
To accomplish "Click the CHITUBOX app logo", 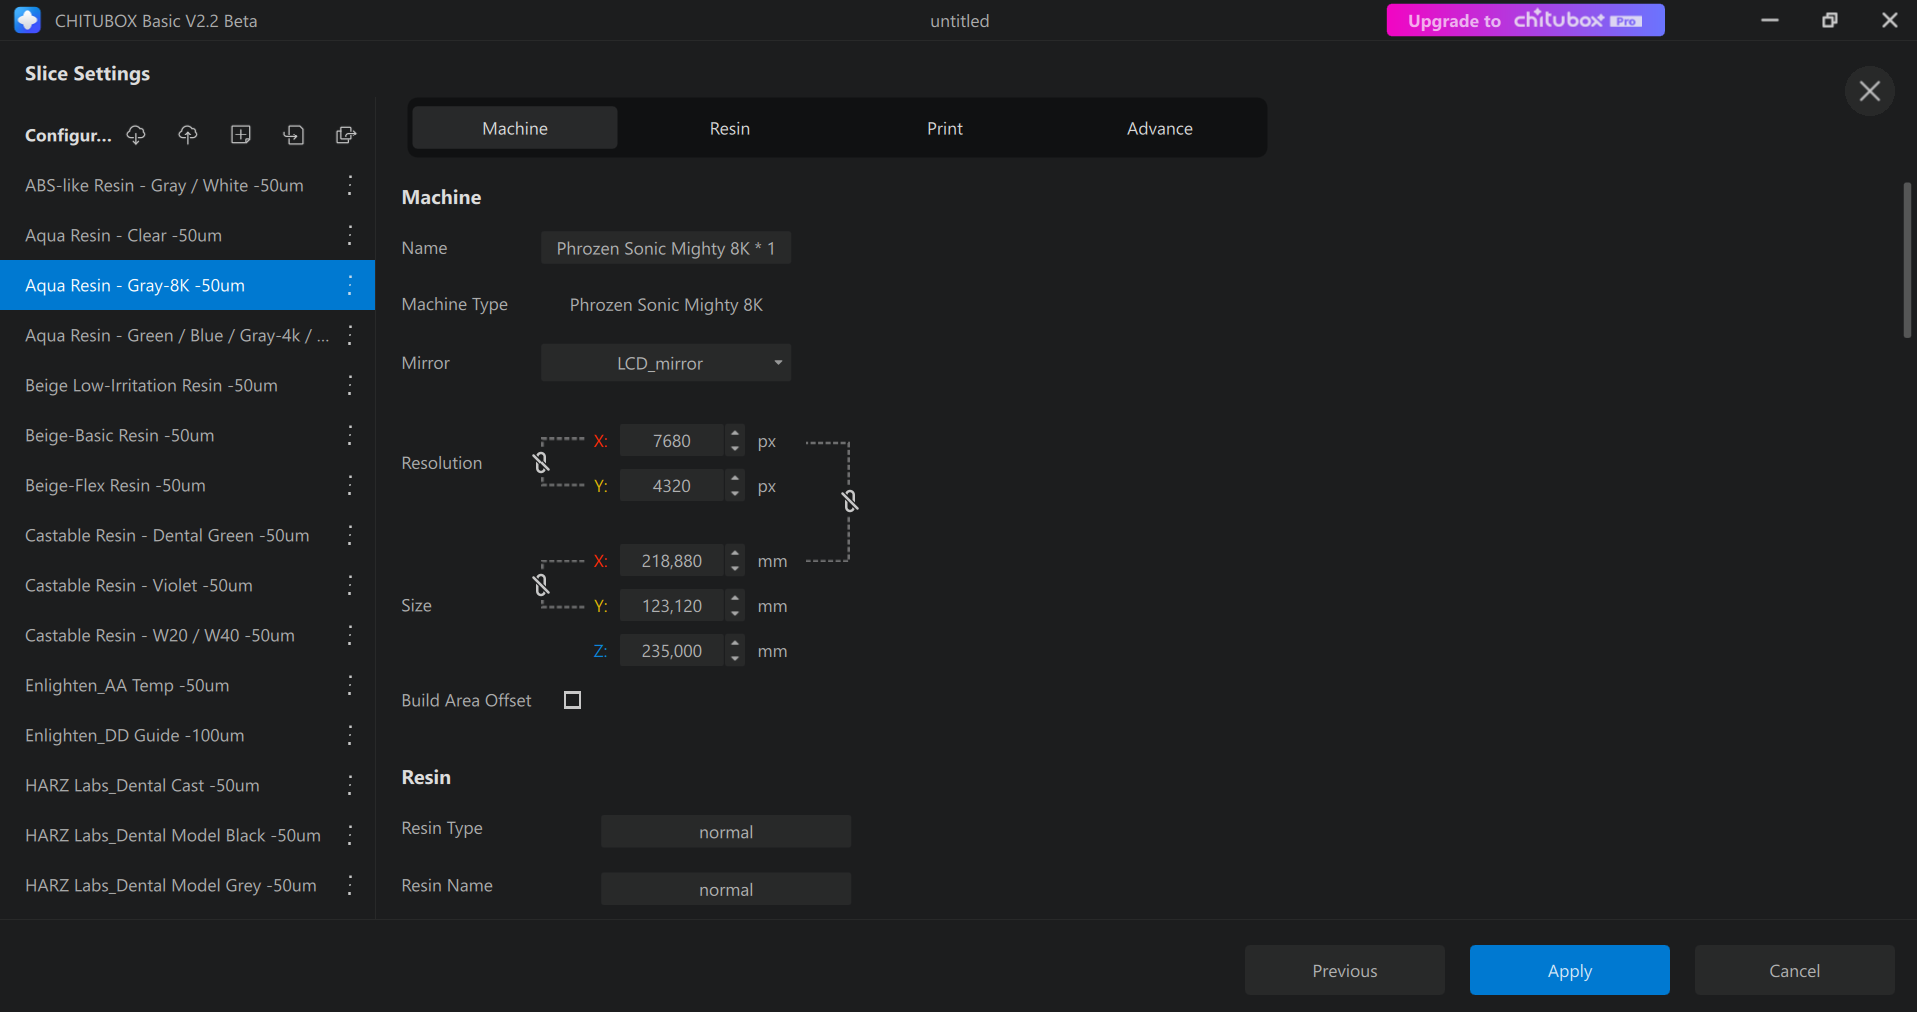I will tap(28, 20).
